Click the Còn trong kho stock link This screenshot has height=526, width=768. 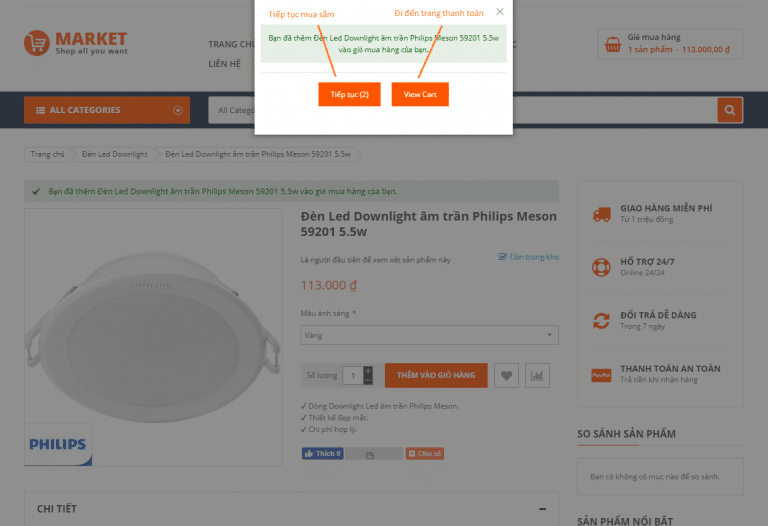click(529, 257)
